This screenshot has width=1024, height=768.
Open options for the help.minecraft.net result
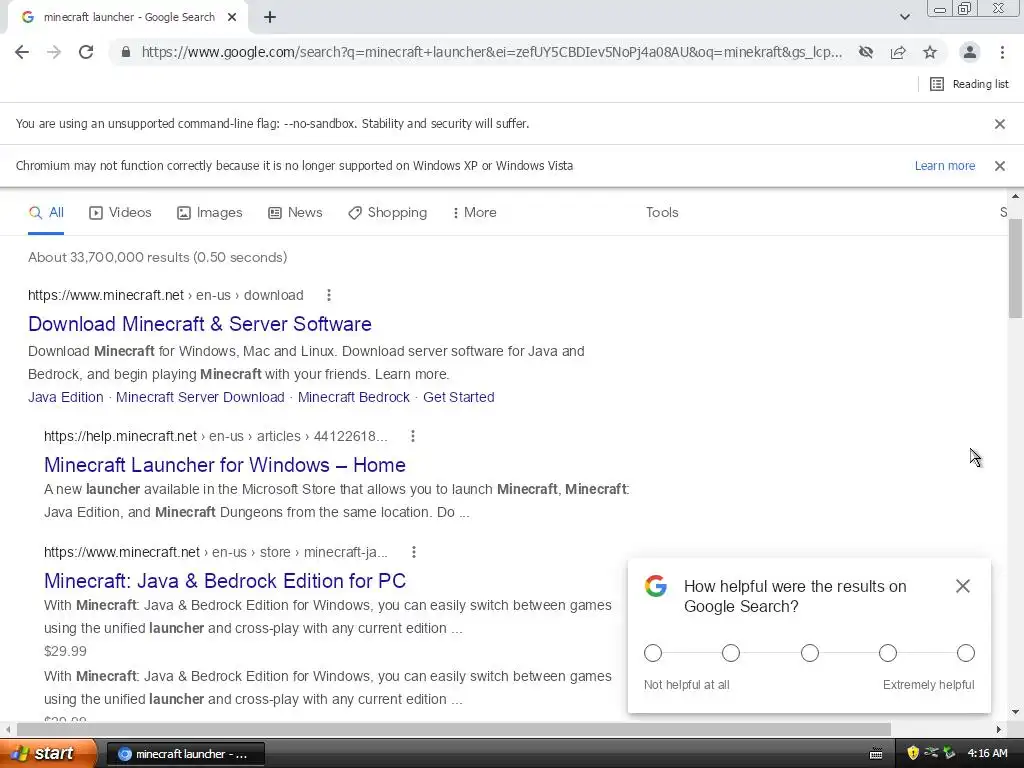[413, 436]
